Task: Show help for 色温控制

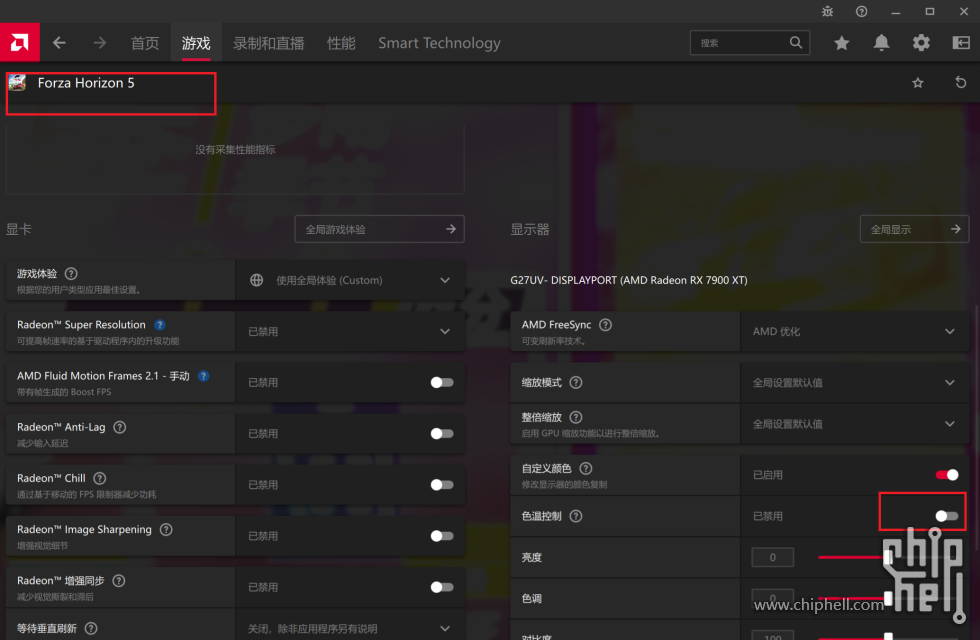Action: tap(576, 516)
